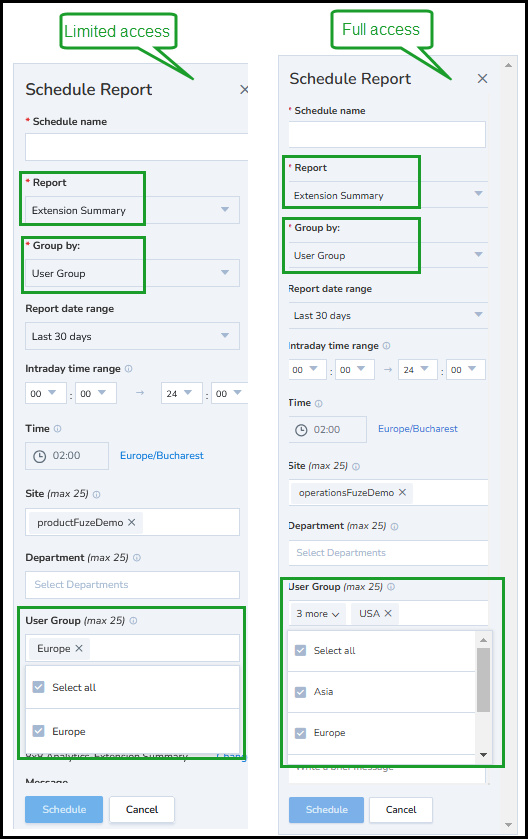
Task: Remove Europe tag from left User Group field
Action: click(x=79, y=648)
